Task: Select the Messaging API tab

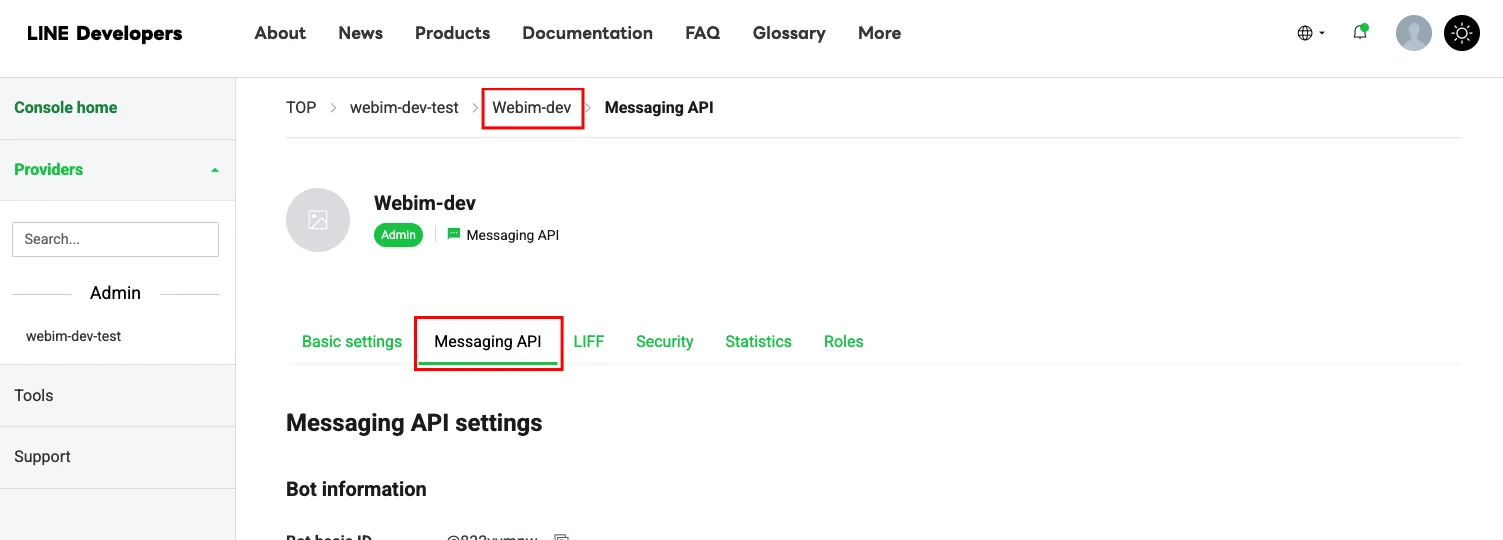Action: tap(488, 341)
